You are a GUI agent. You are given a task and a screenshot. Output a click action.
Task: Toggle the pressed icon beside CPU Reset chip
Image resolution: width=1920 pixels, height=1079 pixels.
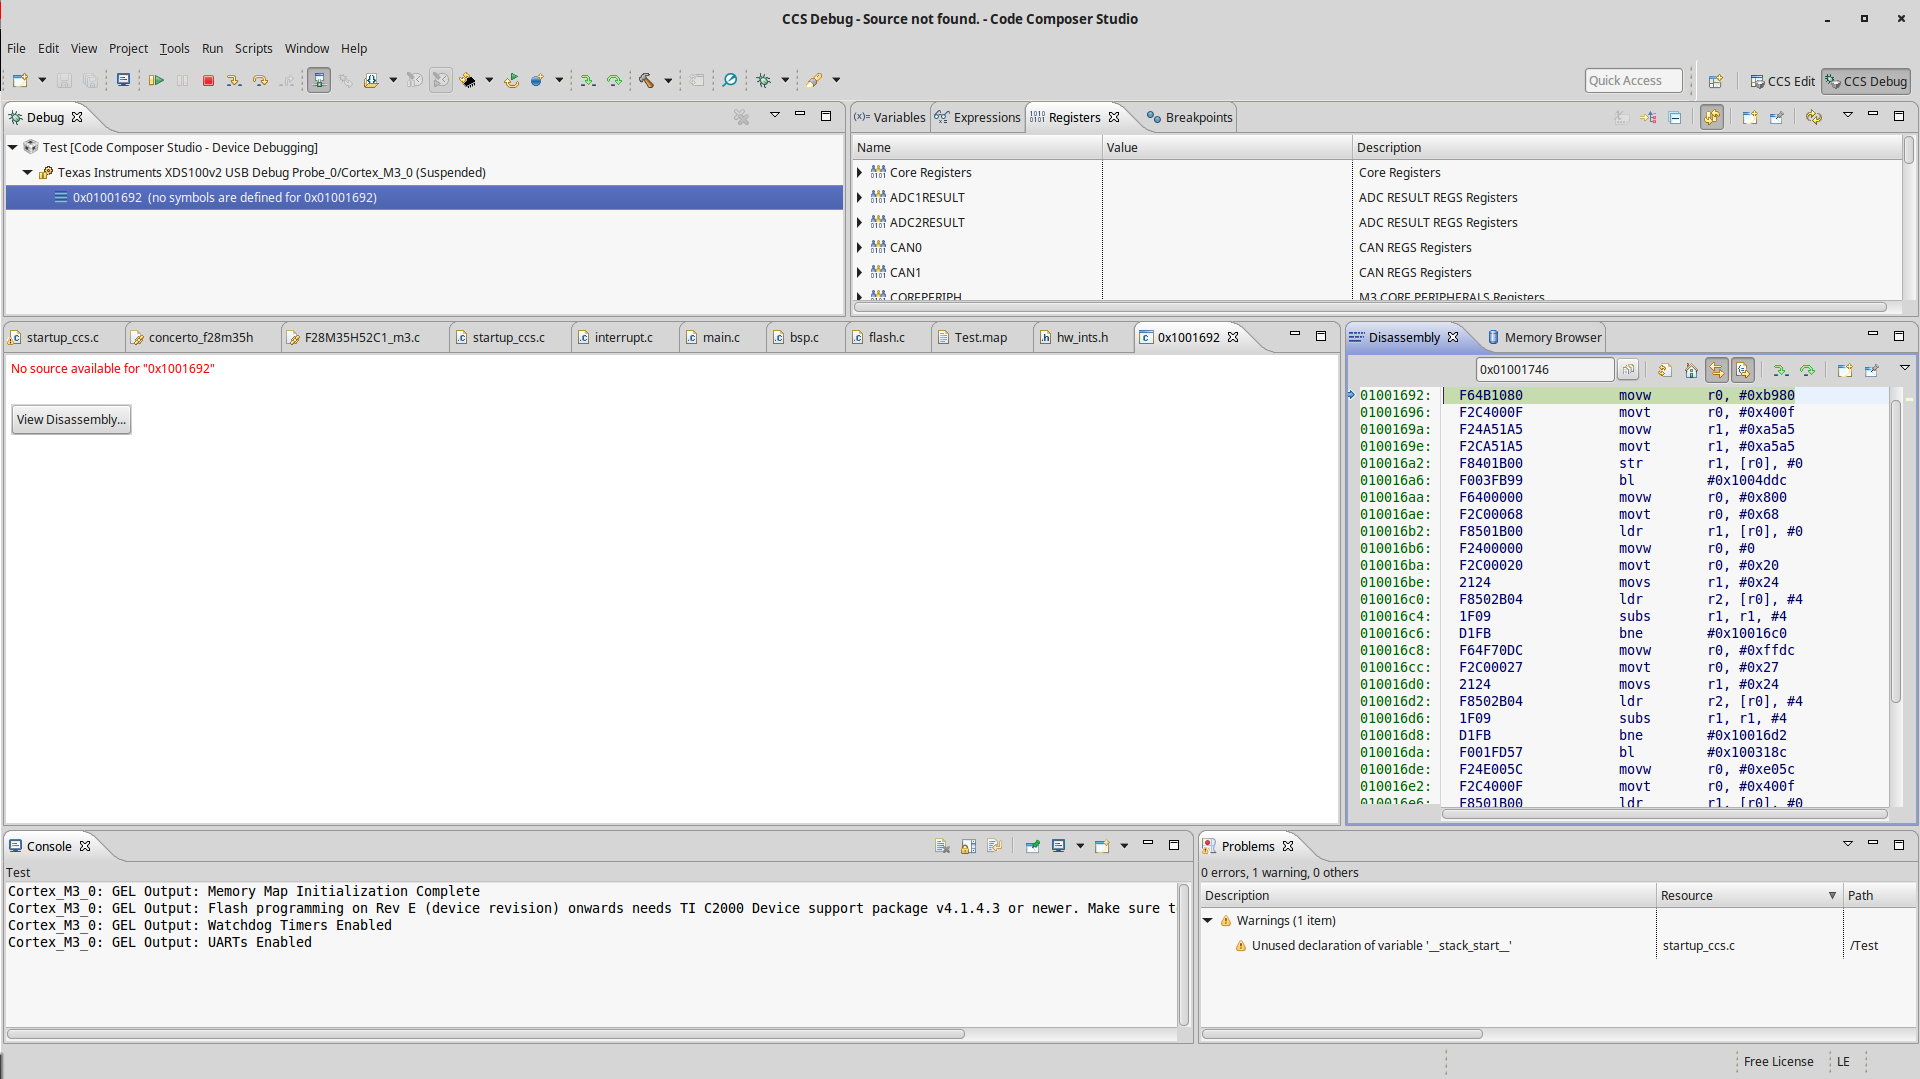441,80
